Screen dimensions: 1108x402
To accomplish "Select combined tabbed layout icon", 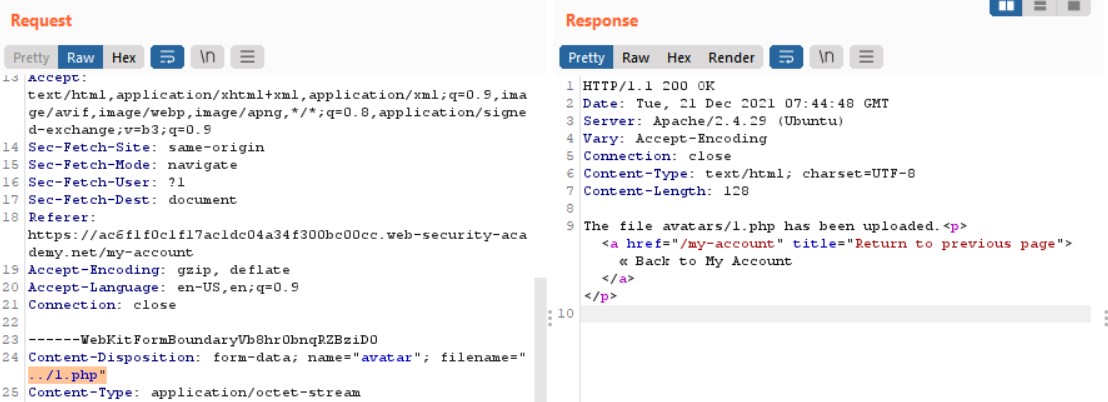I will click(1073, 6).
